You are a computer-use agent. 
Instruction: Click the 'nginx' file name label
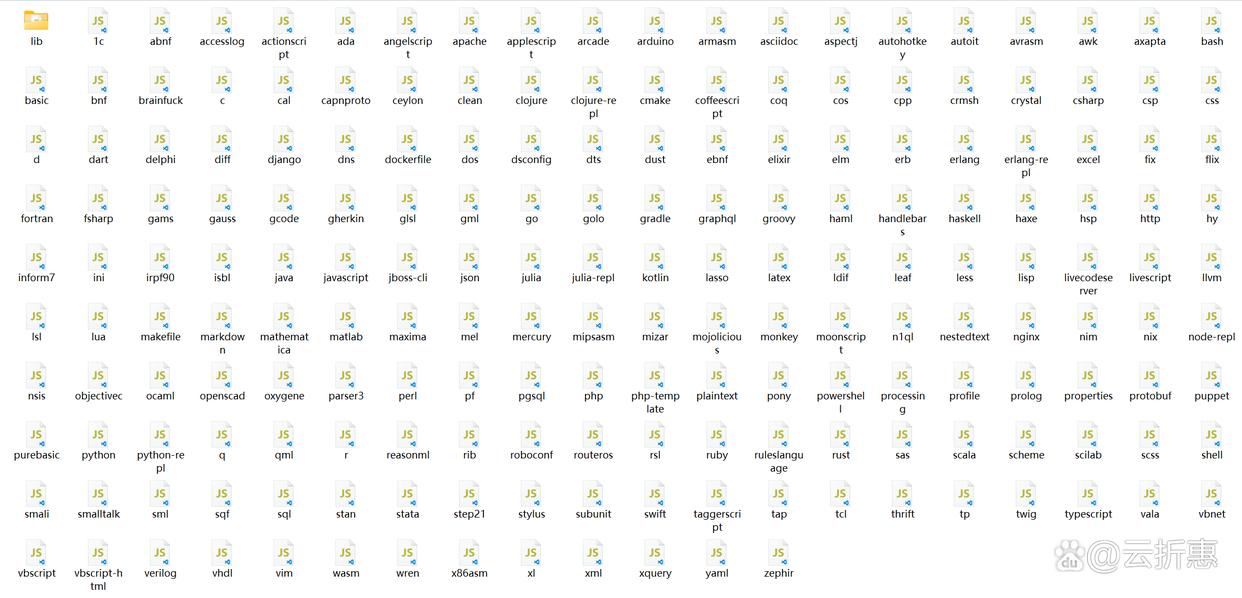1026,337
